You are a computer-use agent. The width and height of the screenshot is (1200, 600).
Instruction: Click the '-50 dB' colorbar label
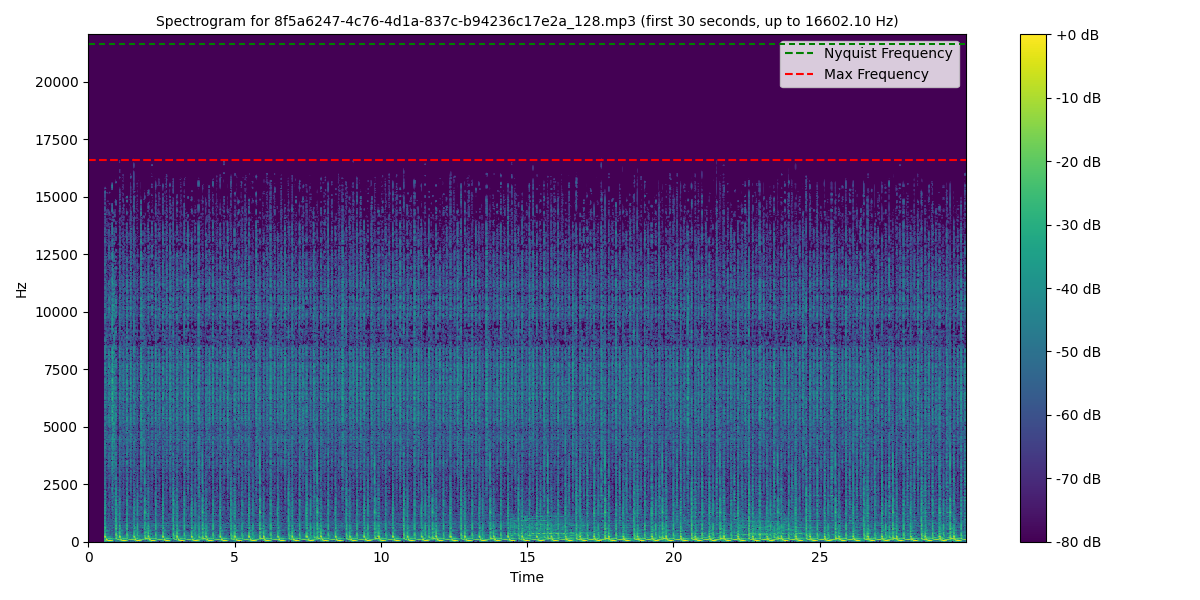click(1077, 352)
